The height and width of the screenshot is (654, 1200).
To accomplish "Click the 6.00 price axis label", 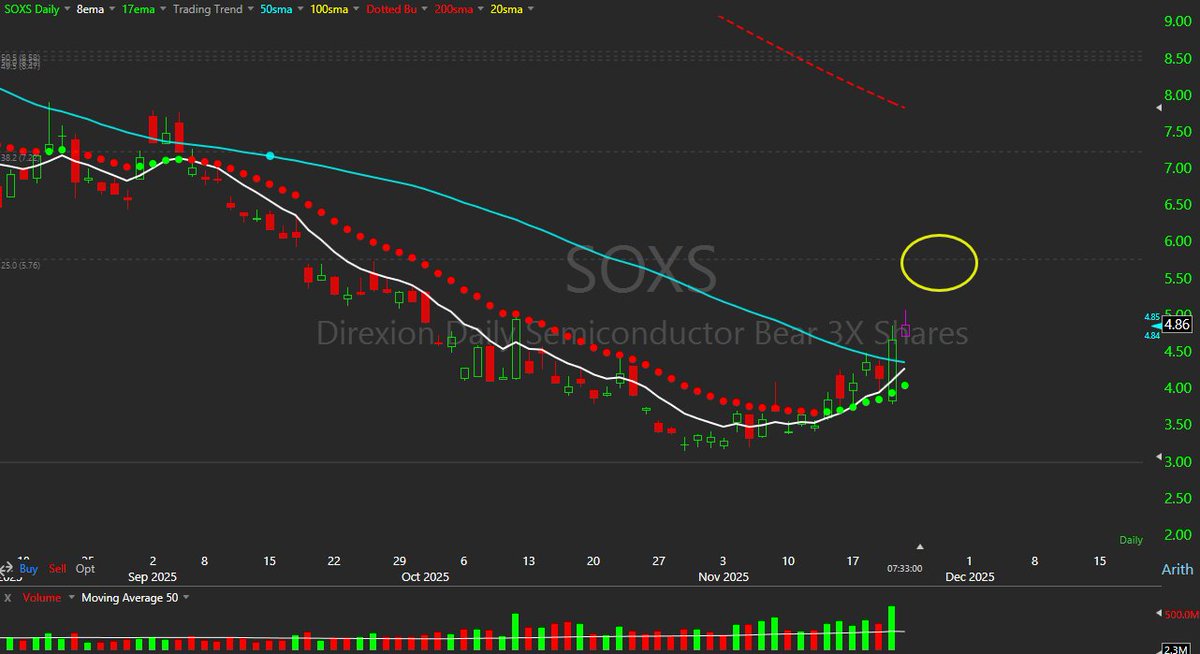I will tap(1177, 241).
